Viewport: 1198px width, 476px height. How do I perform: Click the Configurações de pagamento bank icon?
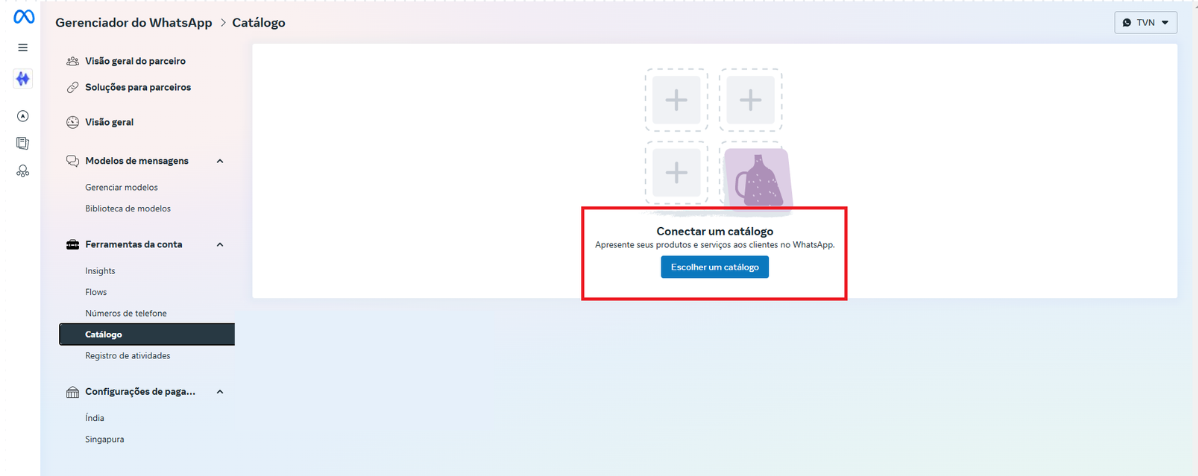point(73,392)
